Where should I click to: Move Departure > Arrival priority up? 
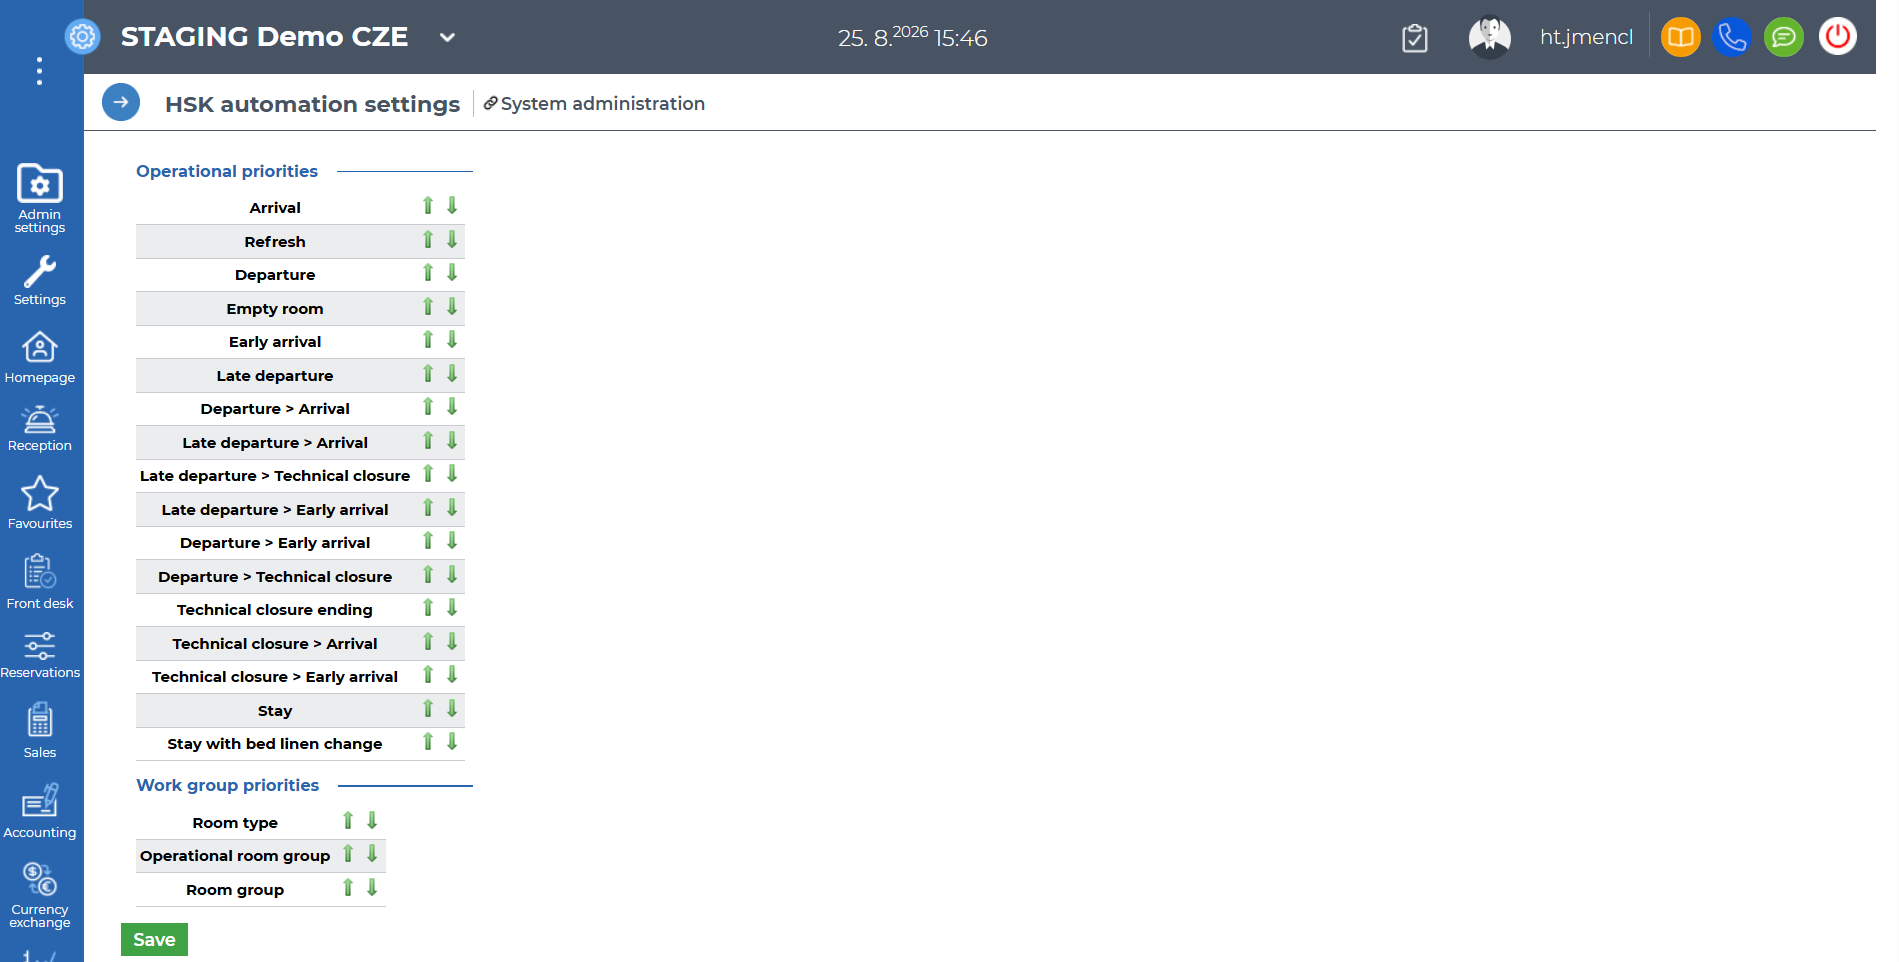[428, 407]
